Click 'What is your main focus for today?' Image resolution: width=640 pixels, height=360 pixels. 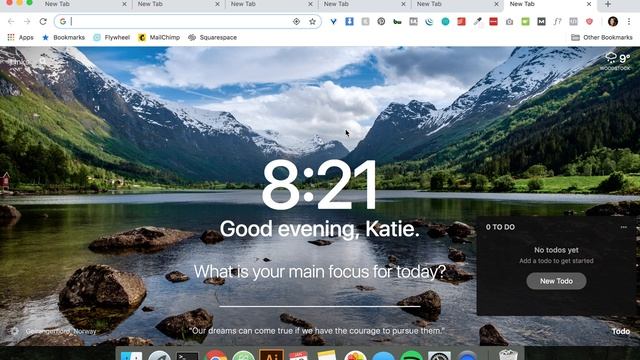[320, 271]
